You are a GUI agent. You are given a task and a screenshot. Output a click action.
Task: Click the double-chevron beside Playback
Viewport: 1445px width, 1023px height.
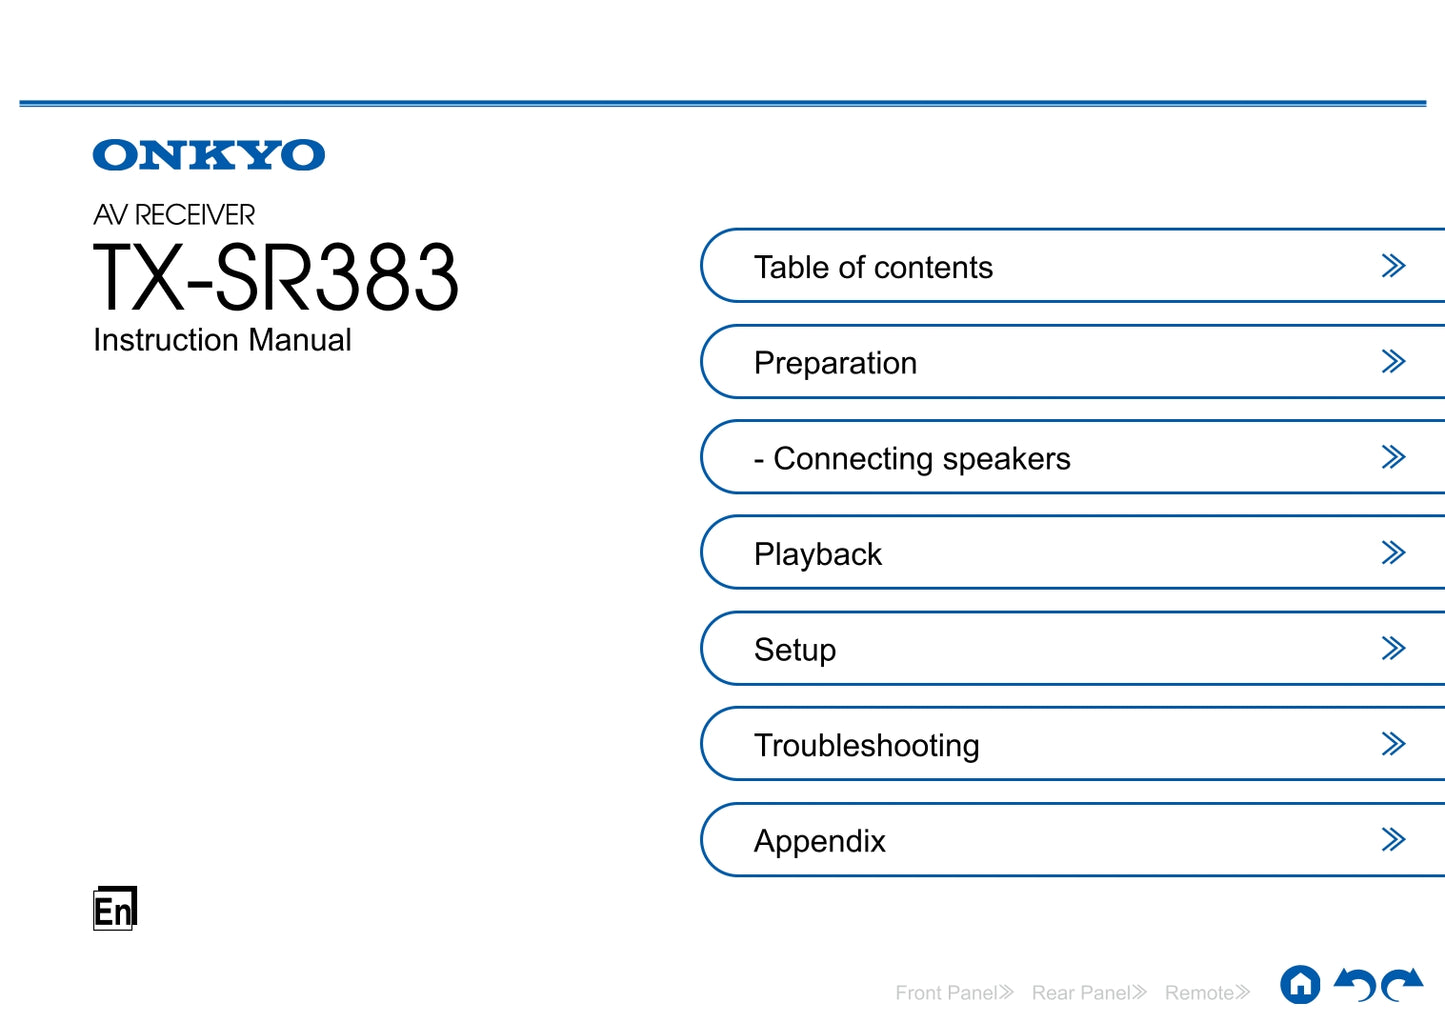[1393, 553]
